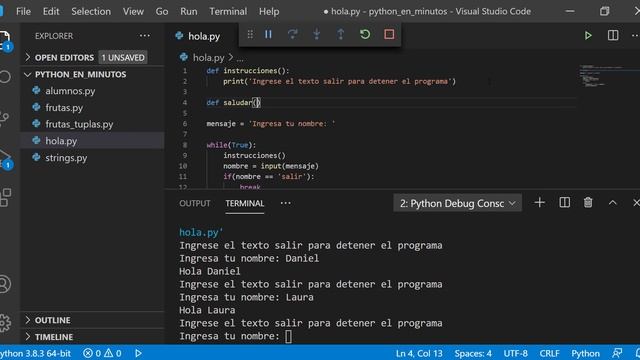Select the Terminal panel tab

click(244, 203)
